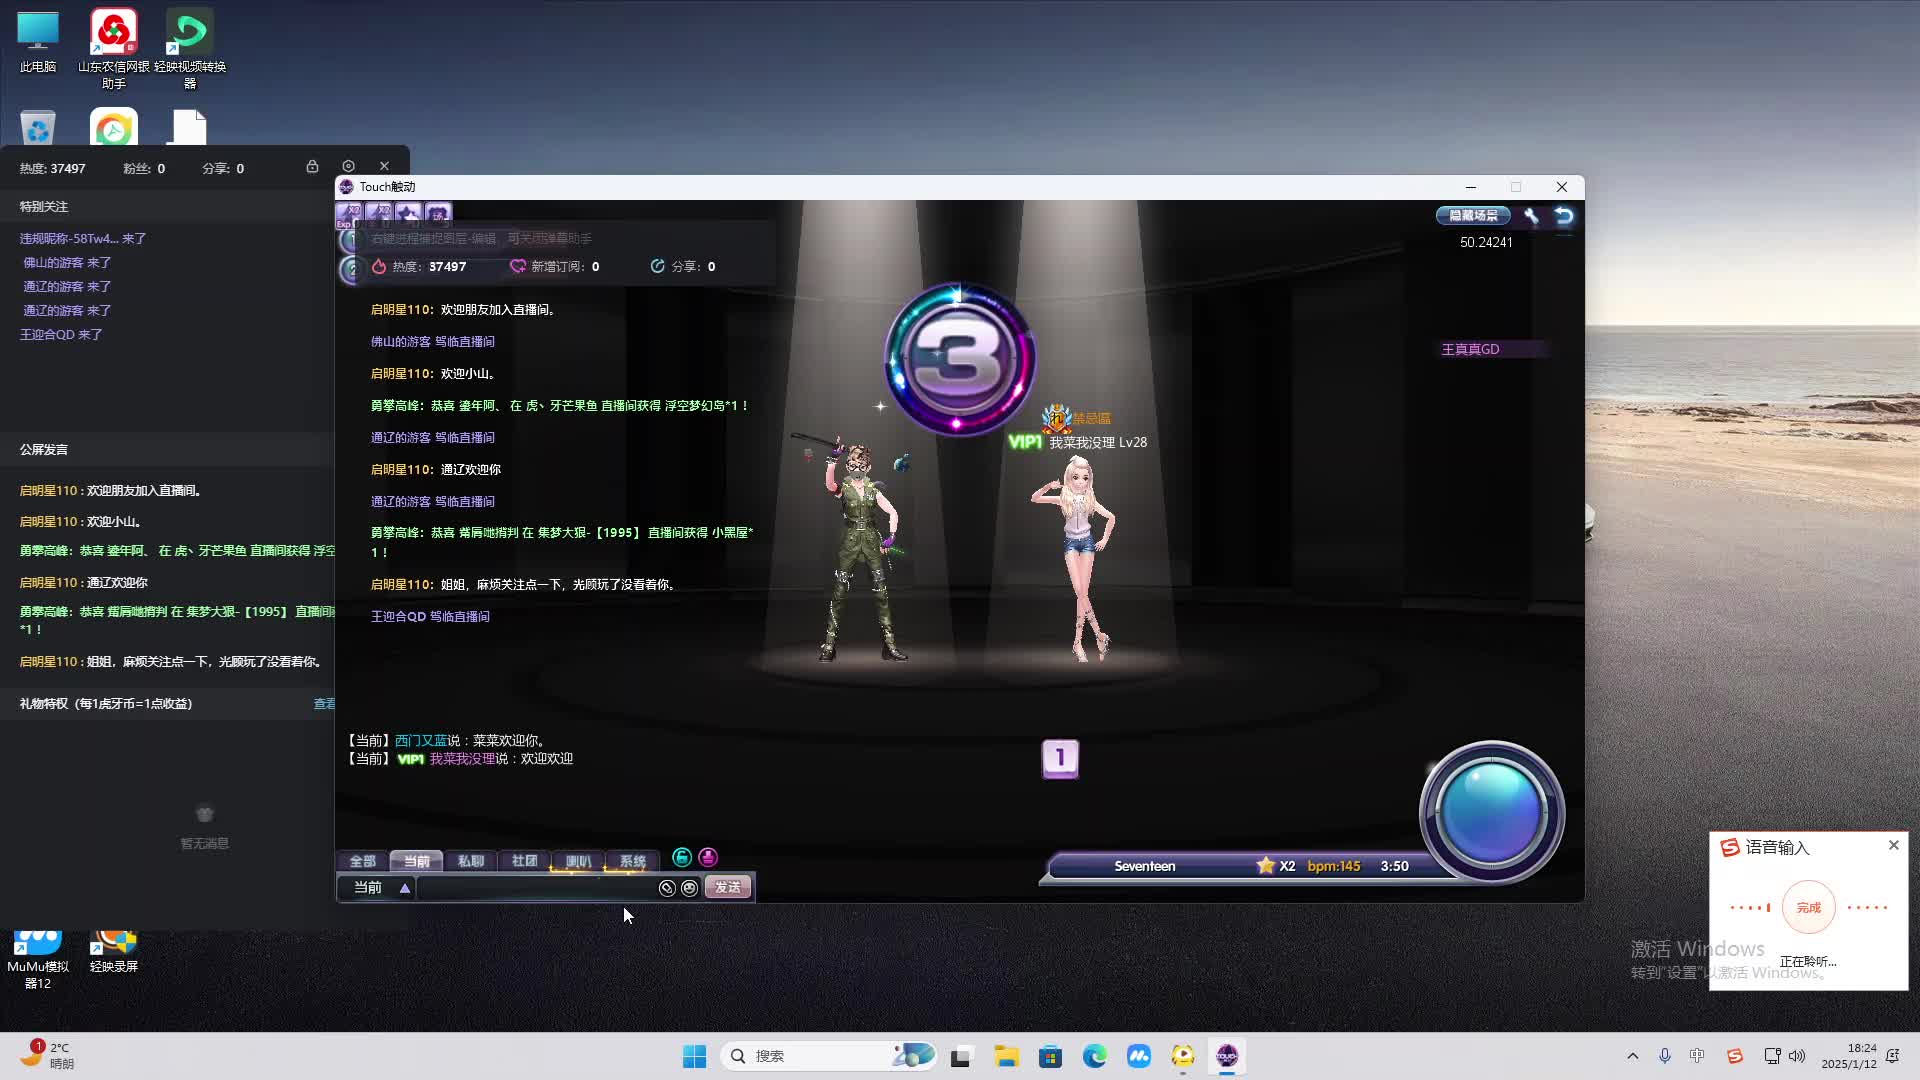1920x1080 pixels.
Task: Toggle the lock icon in overlay panel
Action: 312,167
